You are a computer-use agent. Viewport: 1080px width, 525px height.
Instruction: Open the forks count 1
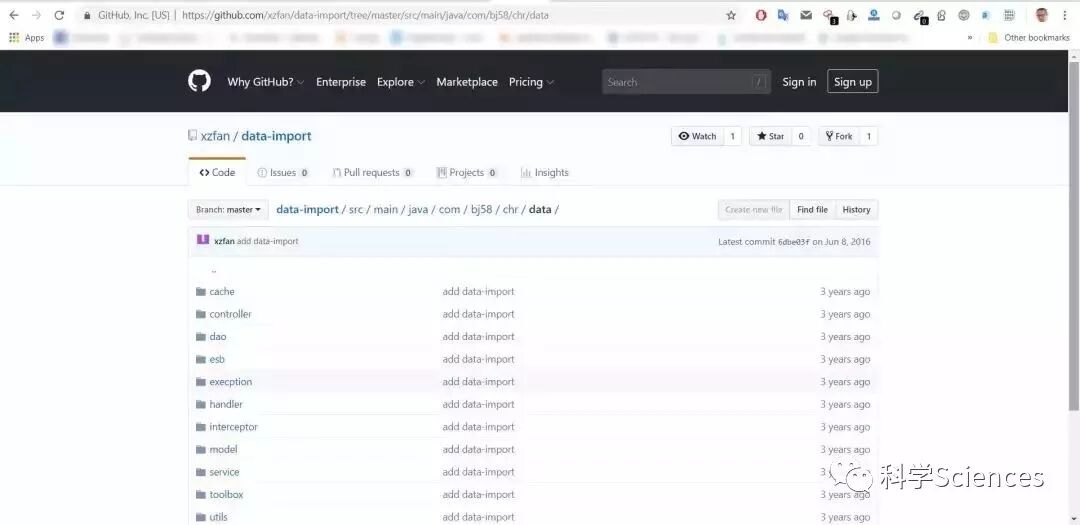click(x=869, y=136)
